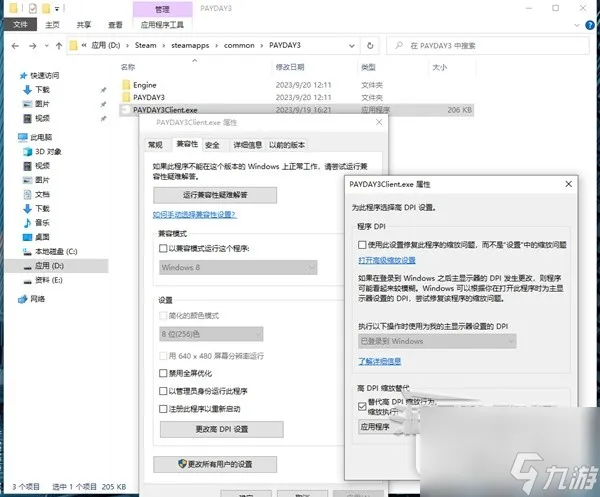600x497 pixels.
Task: Click 更改高 DPI 设置 button
Action: 222,429
